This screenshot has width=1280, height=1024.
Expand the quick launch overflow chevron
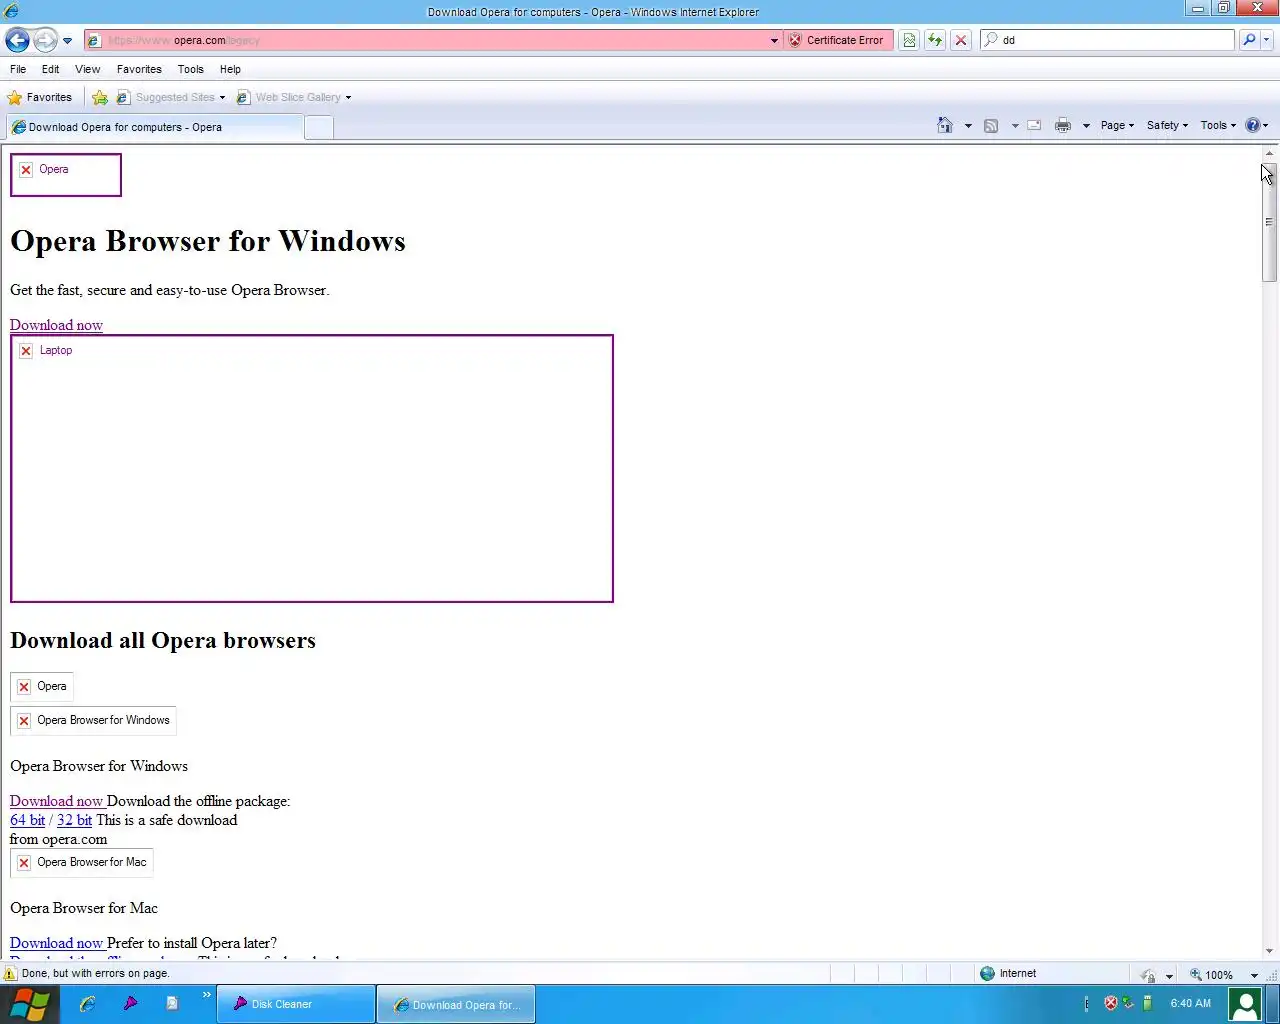pos(207,995)
